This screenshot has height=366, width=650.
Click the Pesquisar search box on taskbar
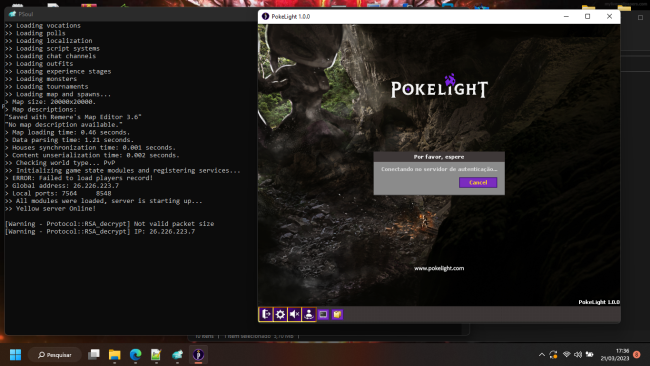coord(55,355)
